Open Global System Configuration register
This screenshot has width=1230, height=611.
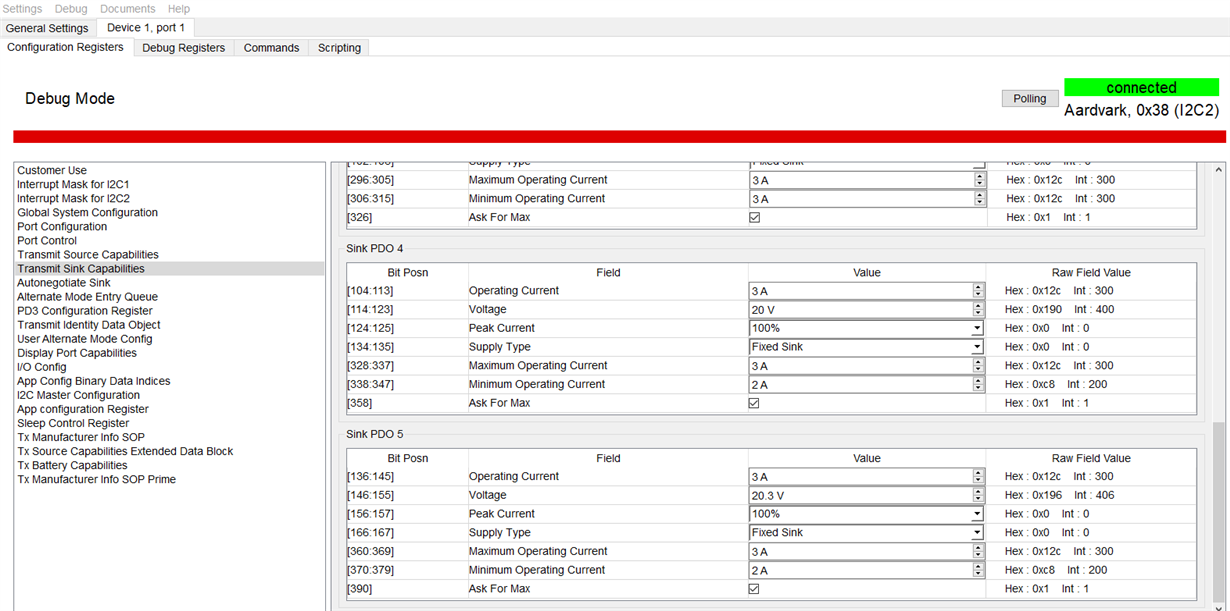[87, 212]
